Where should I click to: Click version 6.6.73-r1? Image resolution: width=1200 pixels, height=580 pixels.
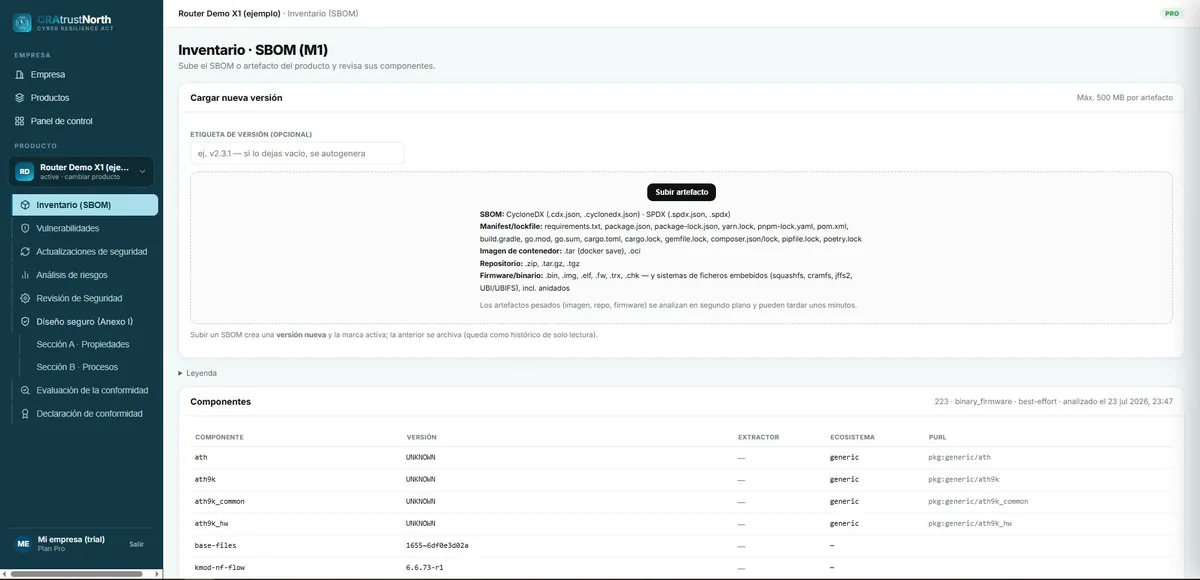[423, 567]
